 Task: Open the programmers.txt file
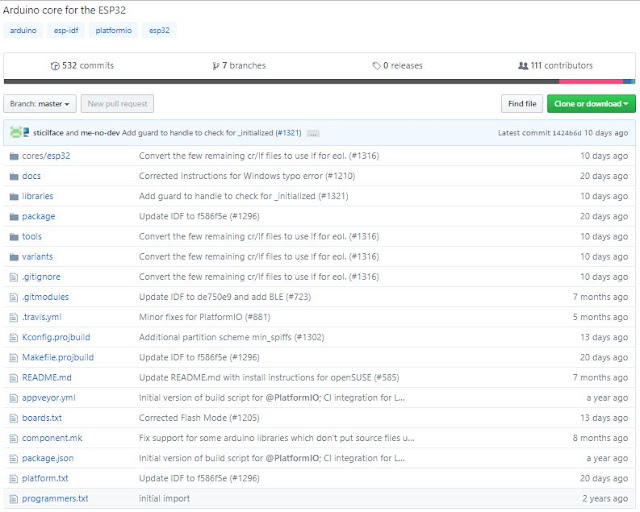(x=55, y=499)
